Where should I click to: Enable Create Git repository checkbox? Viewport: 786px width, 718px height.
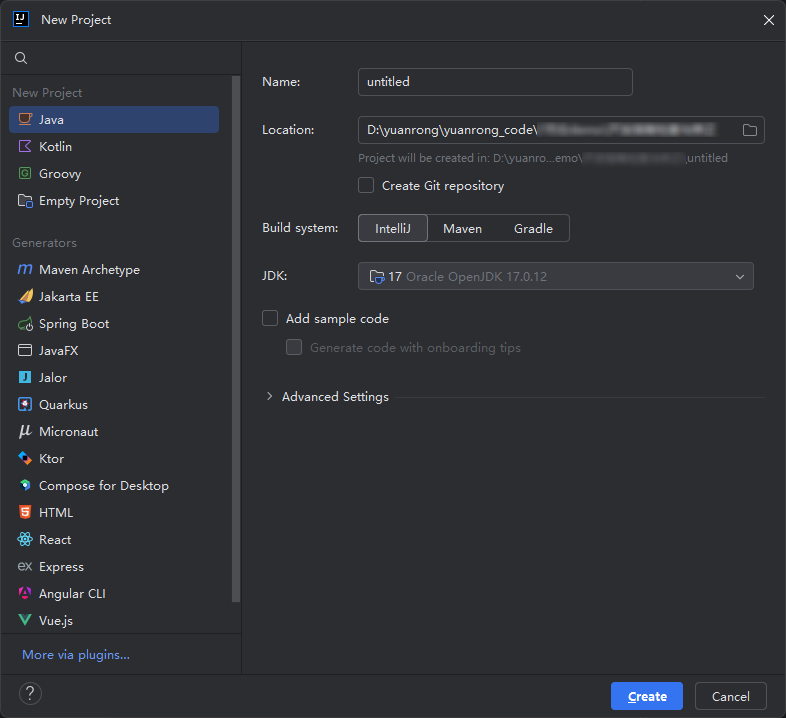click(366, 186)
